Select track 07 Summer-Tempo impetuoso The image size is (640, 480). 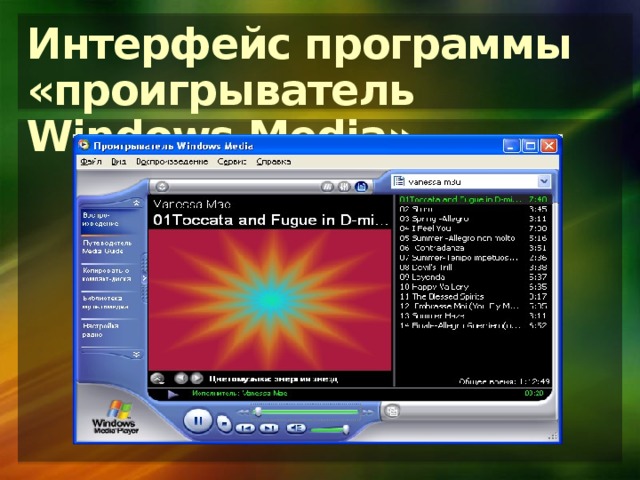tap(473, 258)
